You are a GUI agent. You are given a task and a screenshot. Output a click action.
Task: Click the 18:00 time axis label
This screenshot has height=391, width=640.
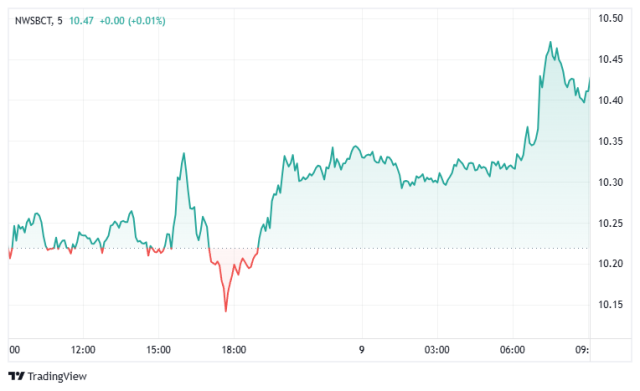[x=234, y=350]
